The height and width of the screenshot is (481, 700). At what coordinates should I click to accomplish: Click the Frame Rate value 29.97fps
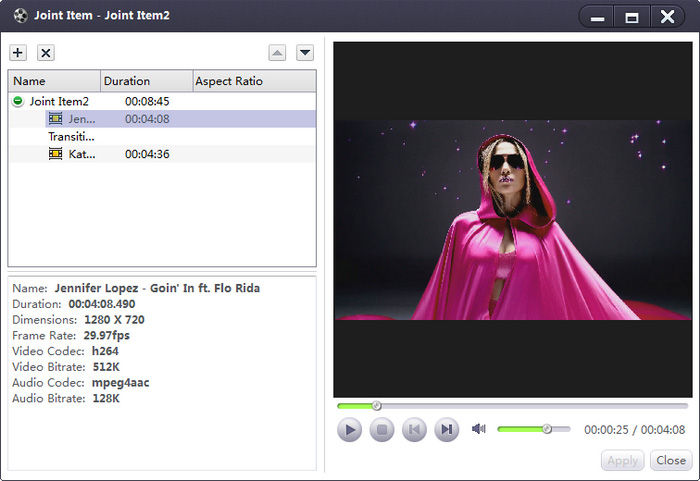tap(106, 335)
